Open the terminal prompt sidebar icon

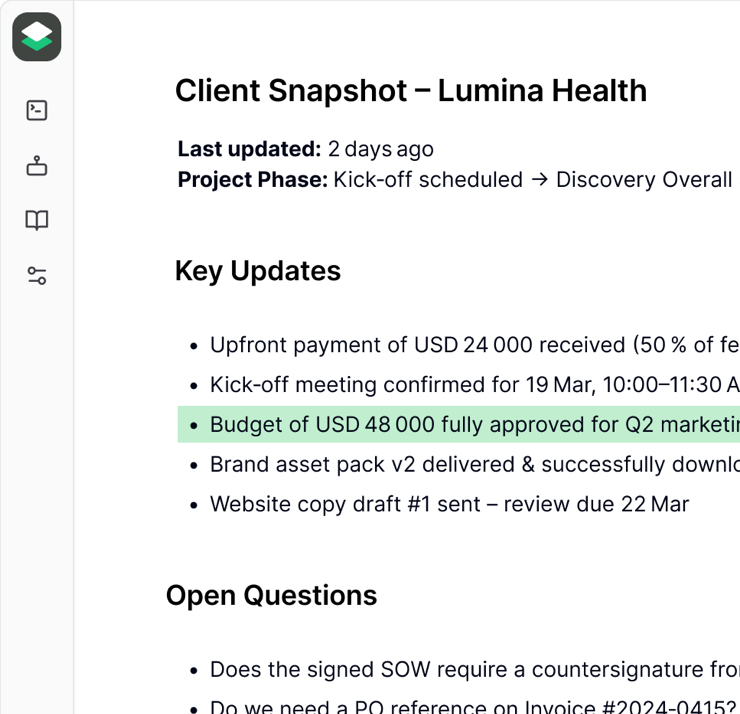pyautogui.click(x=37, y=110)
